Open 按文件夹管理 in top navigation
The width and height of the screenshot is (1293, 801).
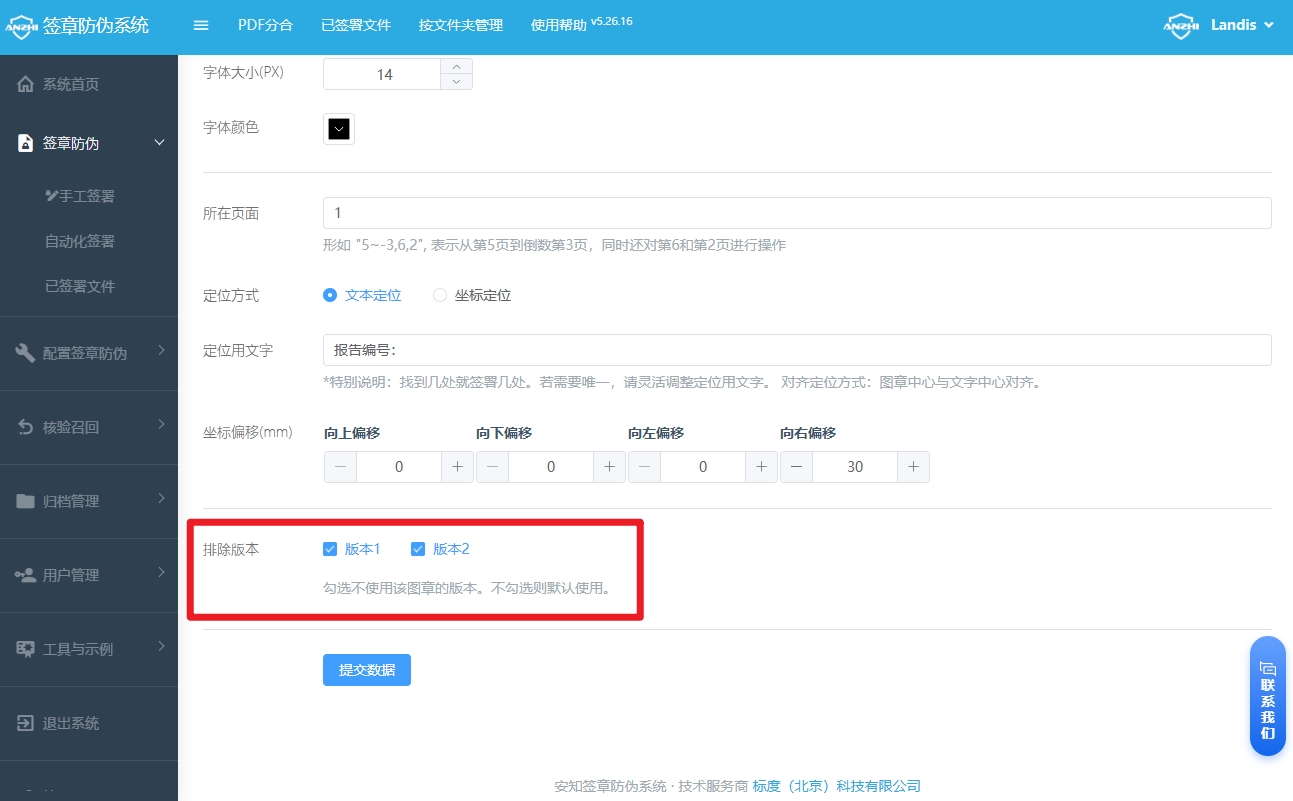tap(460, 26)
